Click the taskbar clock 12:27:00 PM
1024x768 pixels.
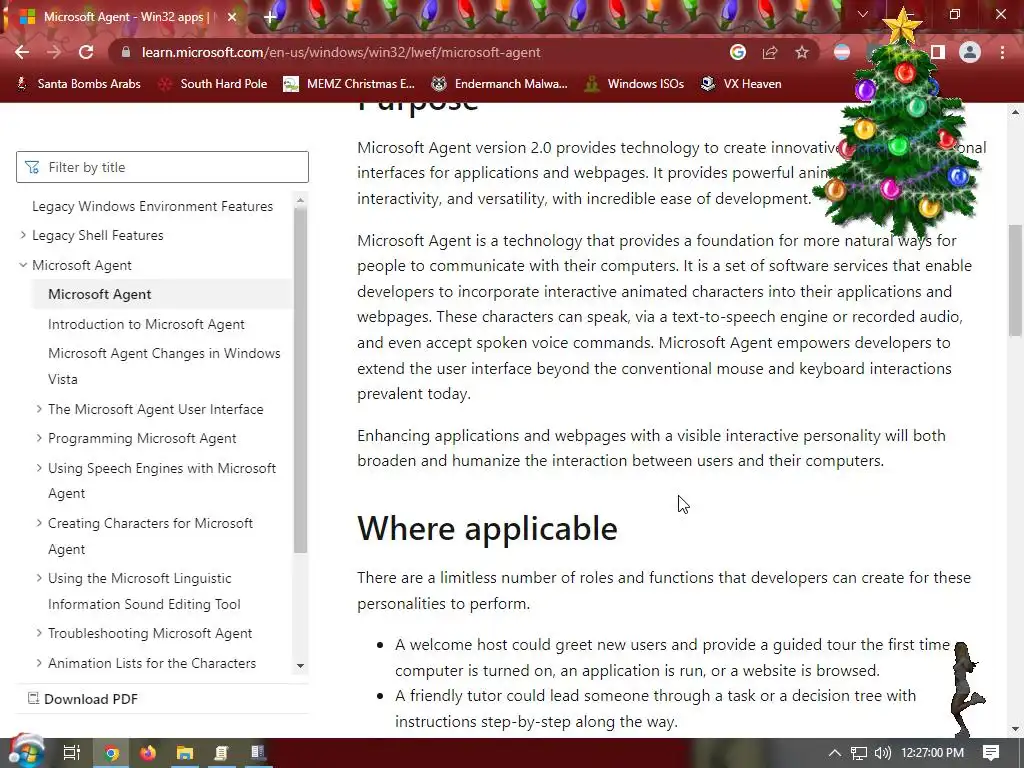point(933,753)
